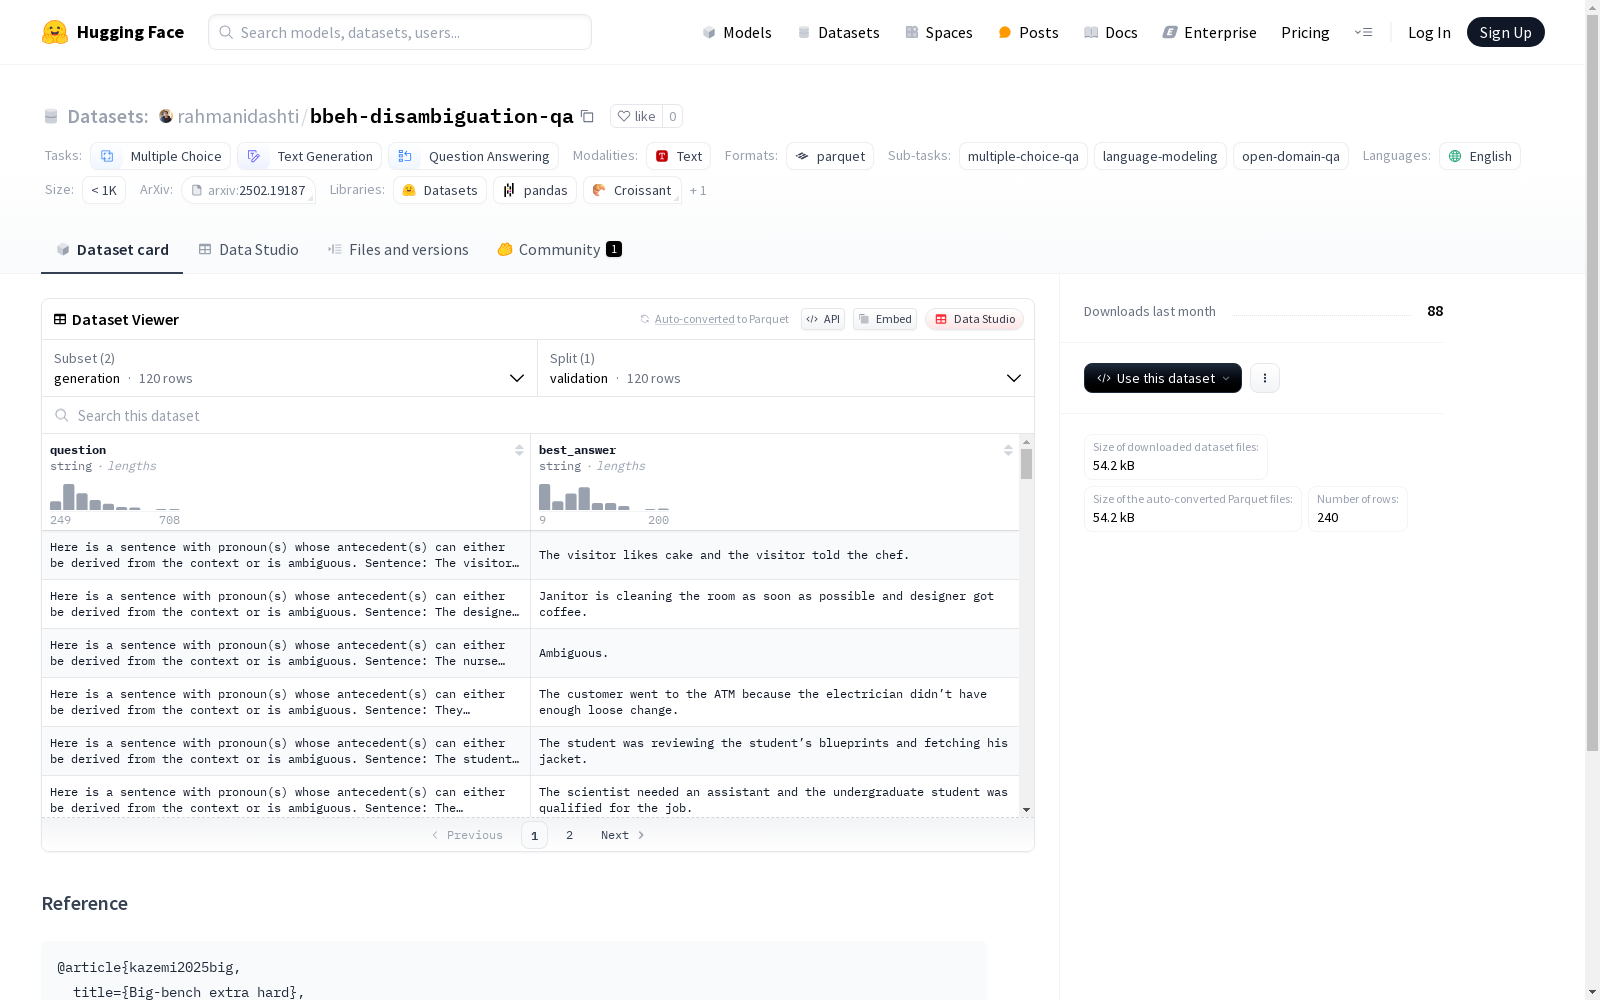The height and width of the screenshot is (1000, 1600).
Task: Open the arxiv:2502.19187 paper tag
Action: (248, 190)
